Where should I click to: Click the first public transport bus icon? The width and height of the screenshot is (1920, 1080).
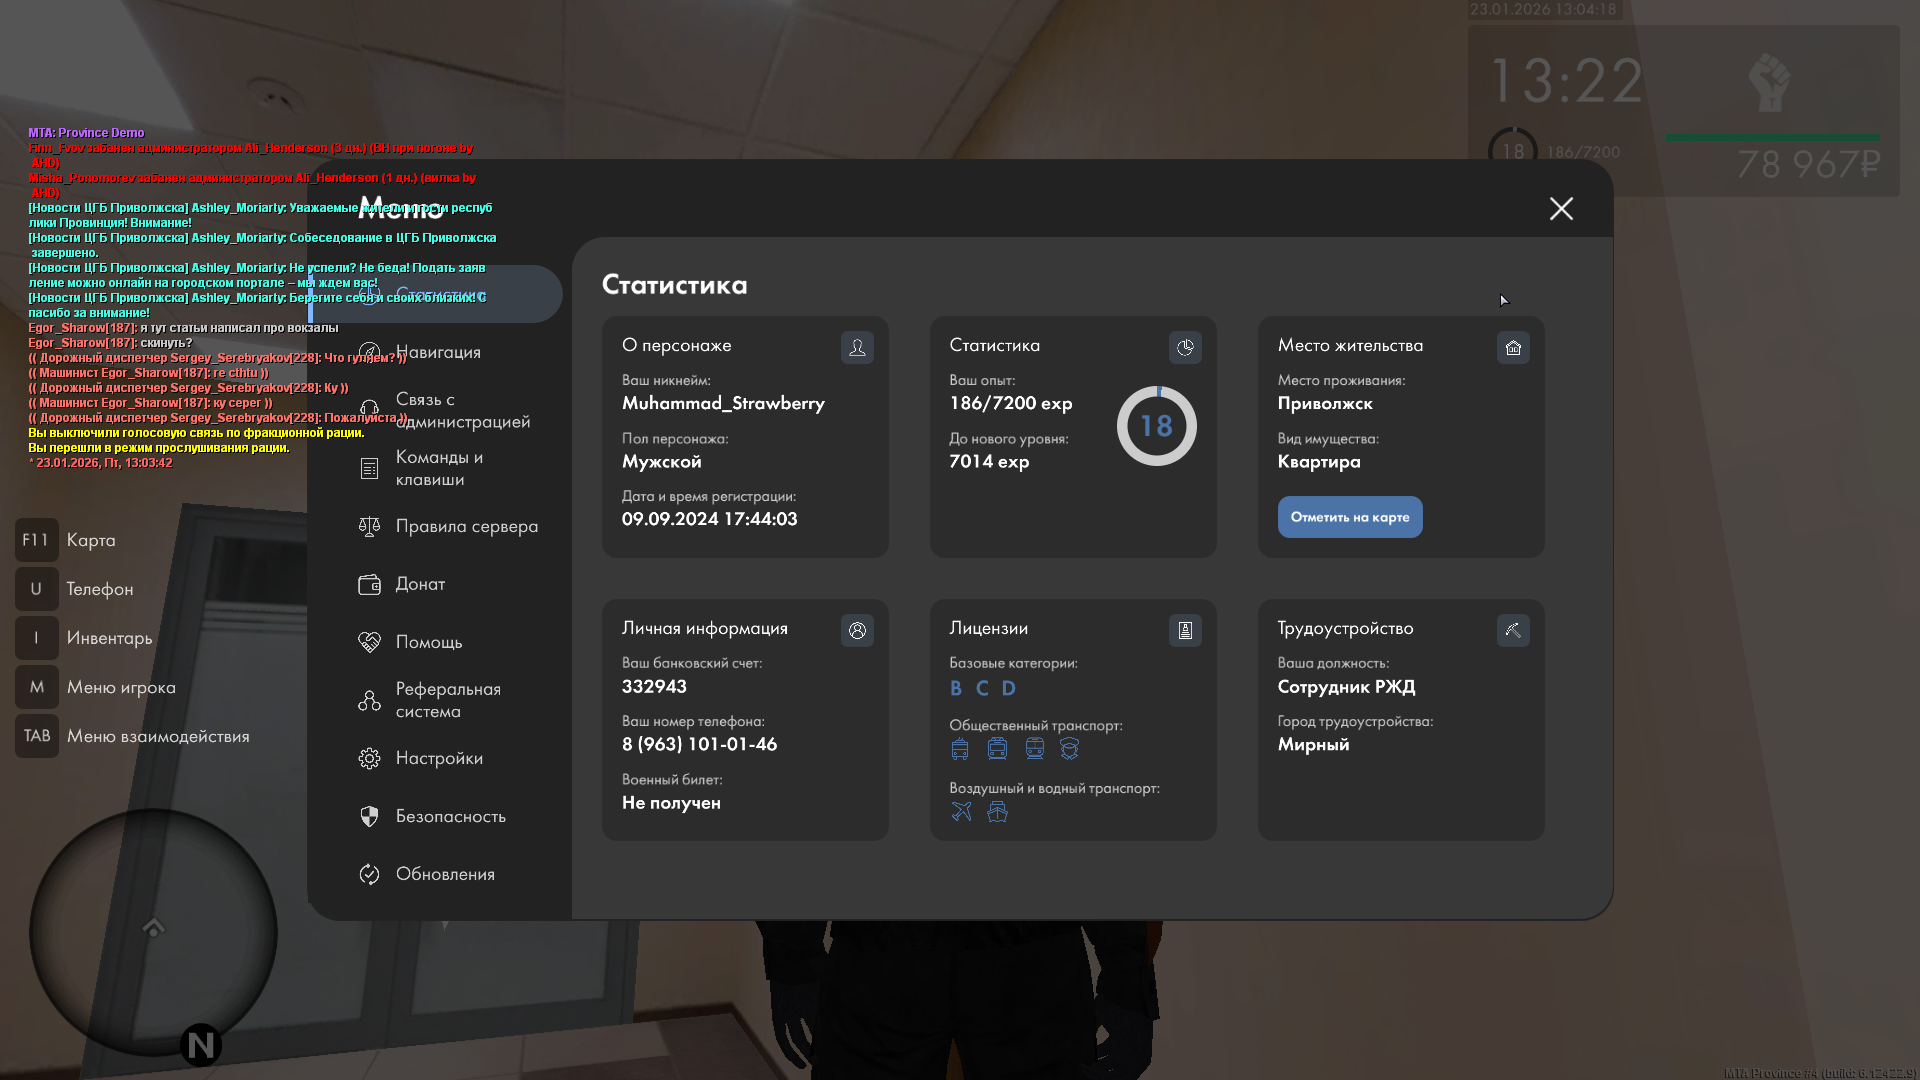(960, 749)
